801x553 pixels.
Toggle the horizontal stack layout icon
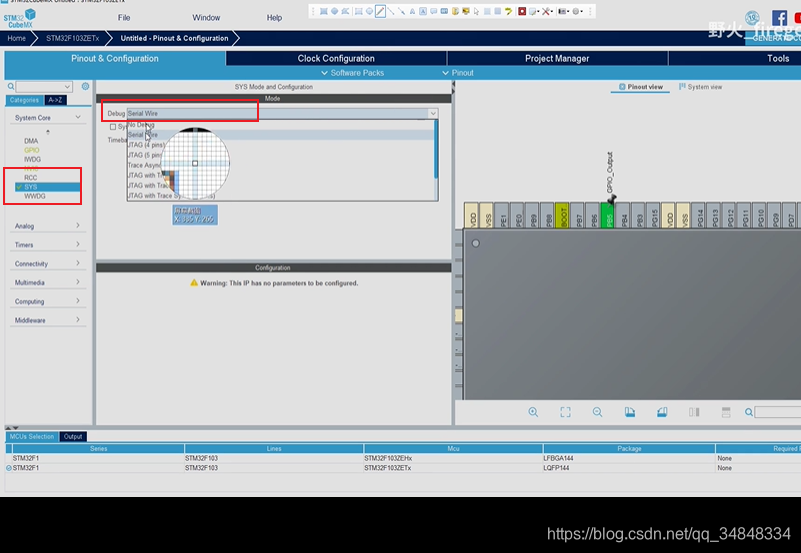pyautogui.click(x=726, y=412)
